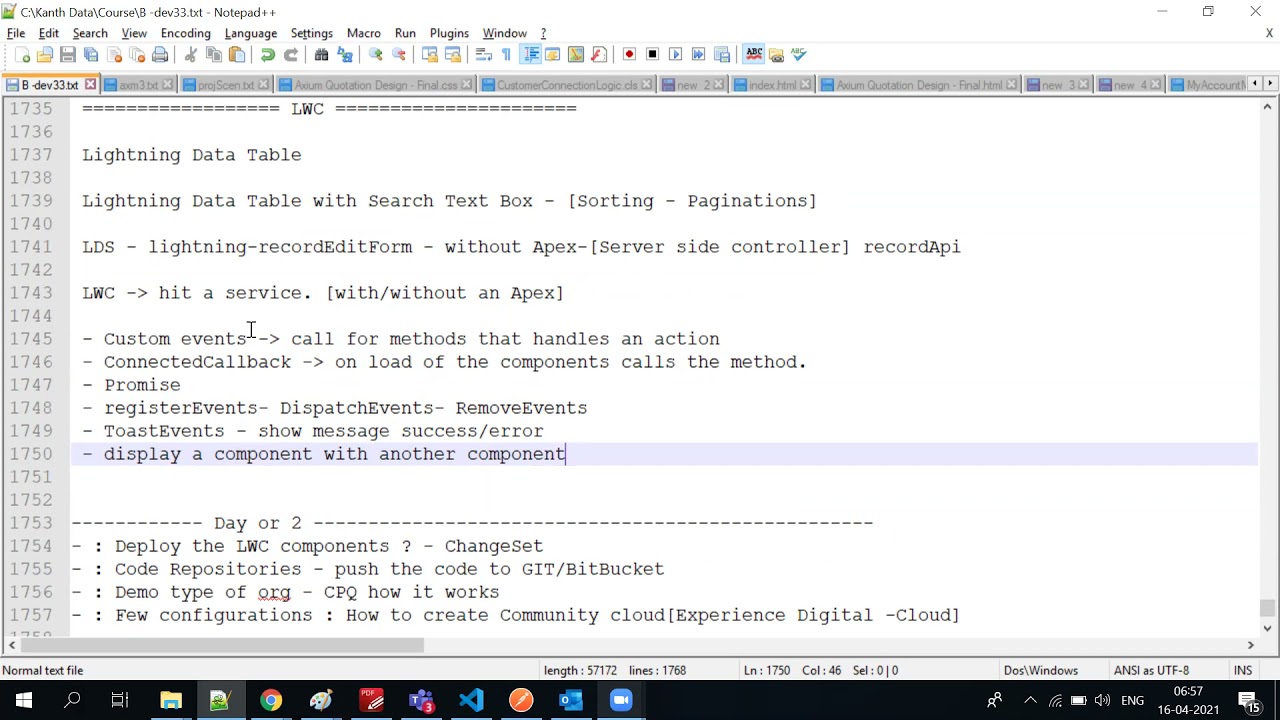Switch to the CustomerConnectionLogic.cls tab
The image size is (1280, 720).
(x=567, y=85)
